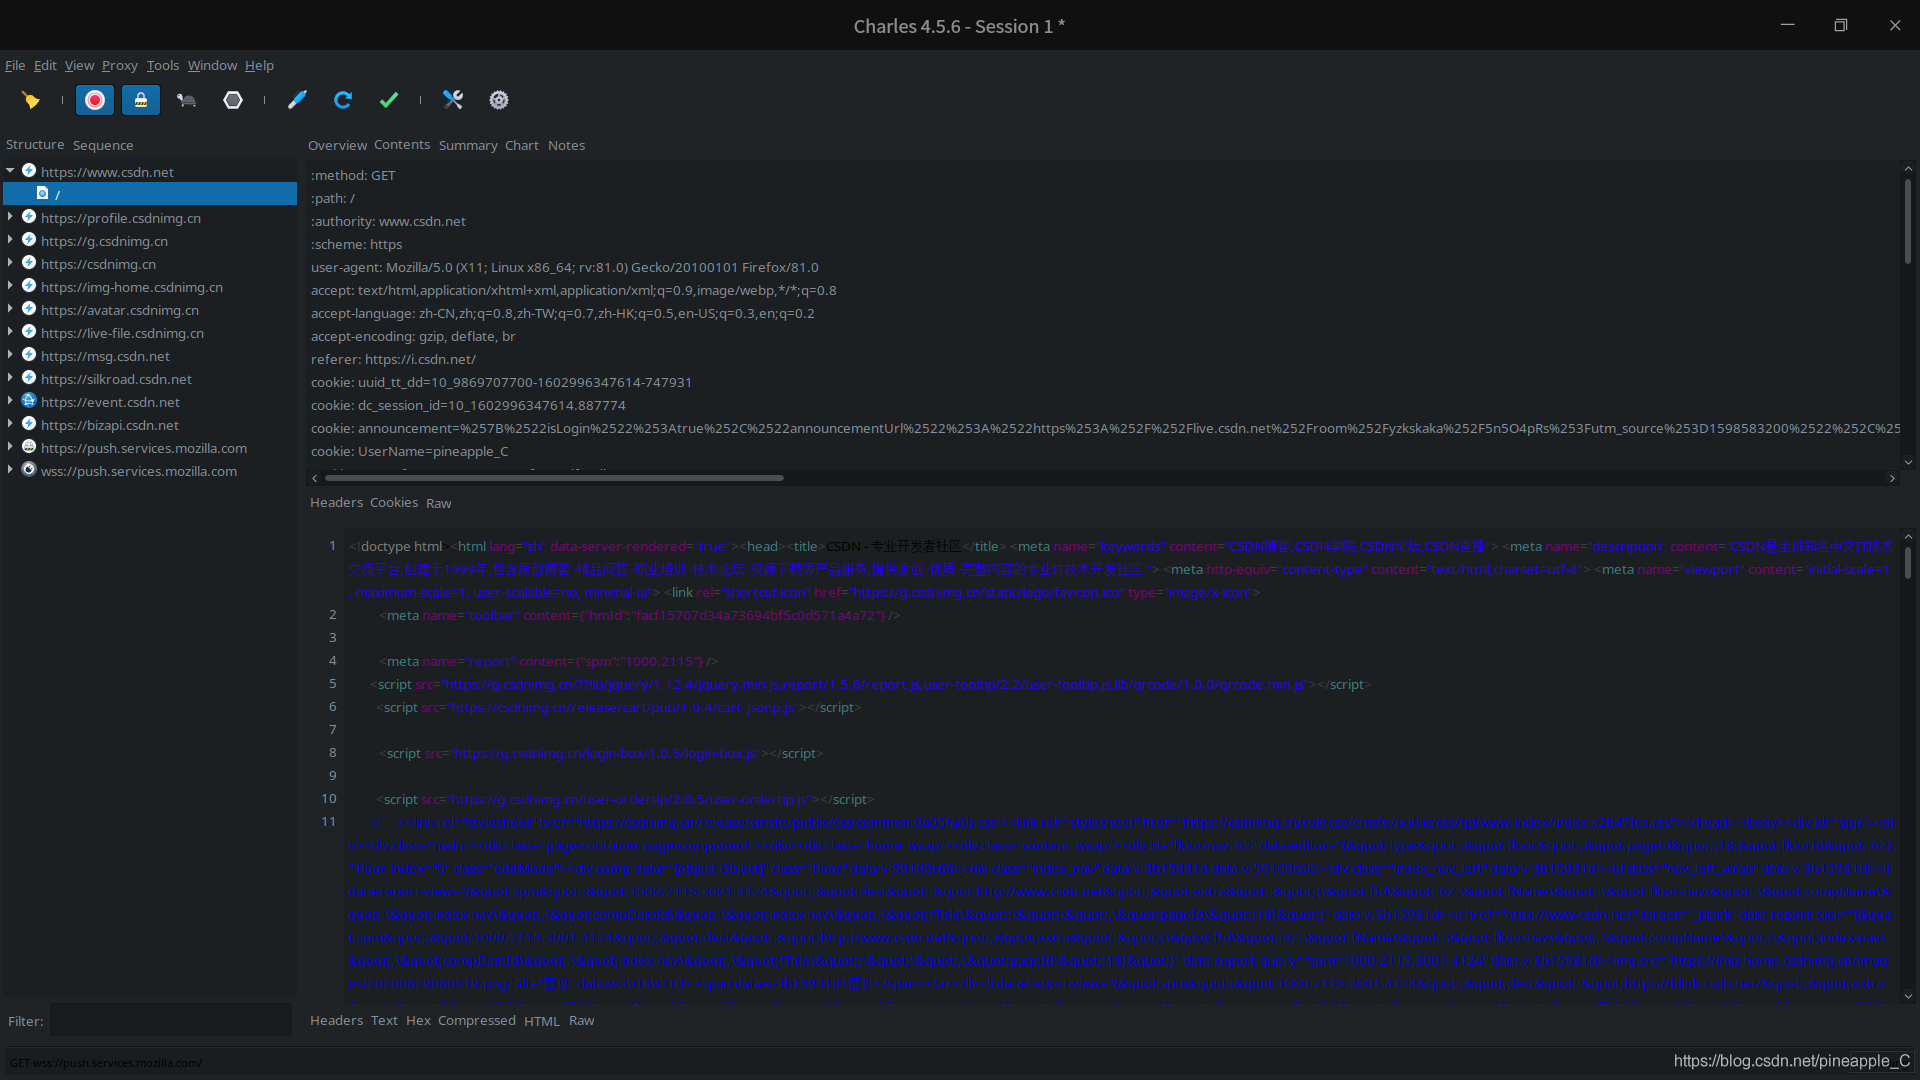Click the green checkmark Validate icon

coord(389,100)
